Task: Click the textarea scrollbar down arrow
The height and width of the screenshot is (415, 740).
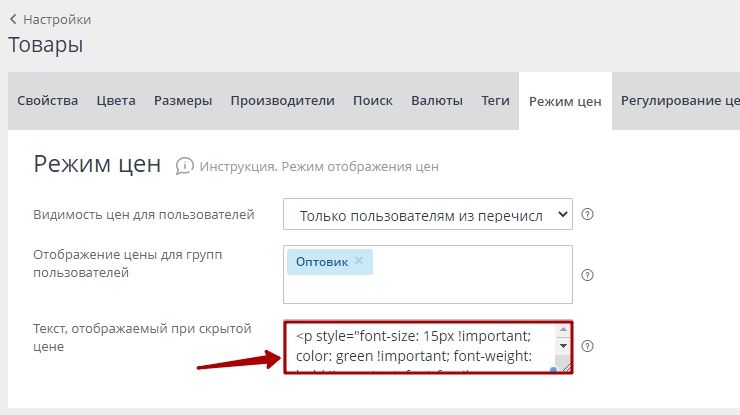Action: click(562, 346)
